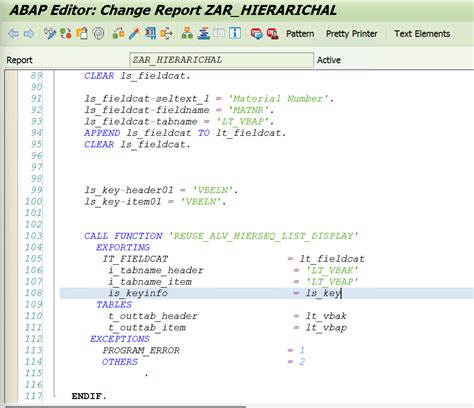Click the APPEND keyword on line 94

tap(102, 133)
